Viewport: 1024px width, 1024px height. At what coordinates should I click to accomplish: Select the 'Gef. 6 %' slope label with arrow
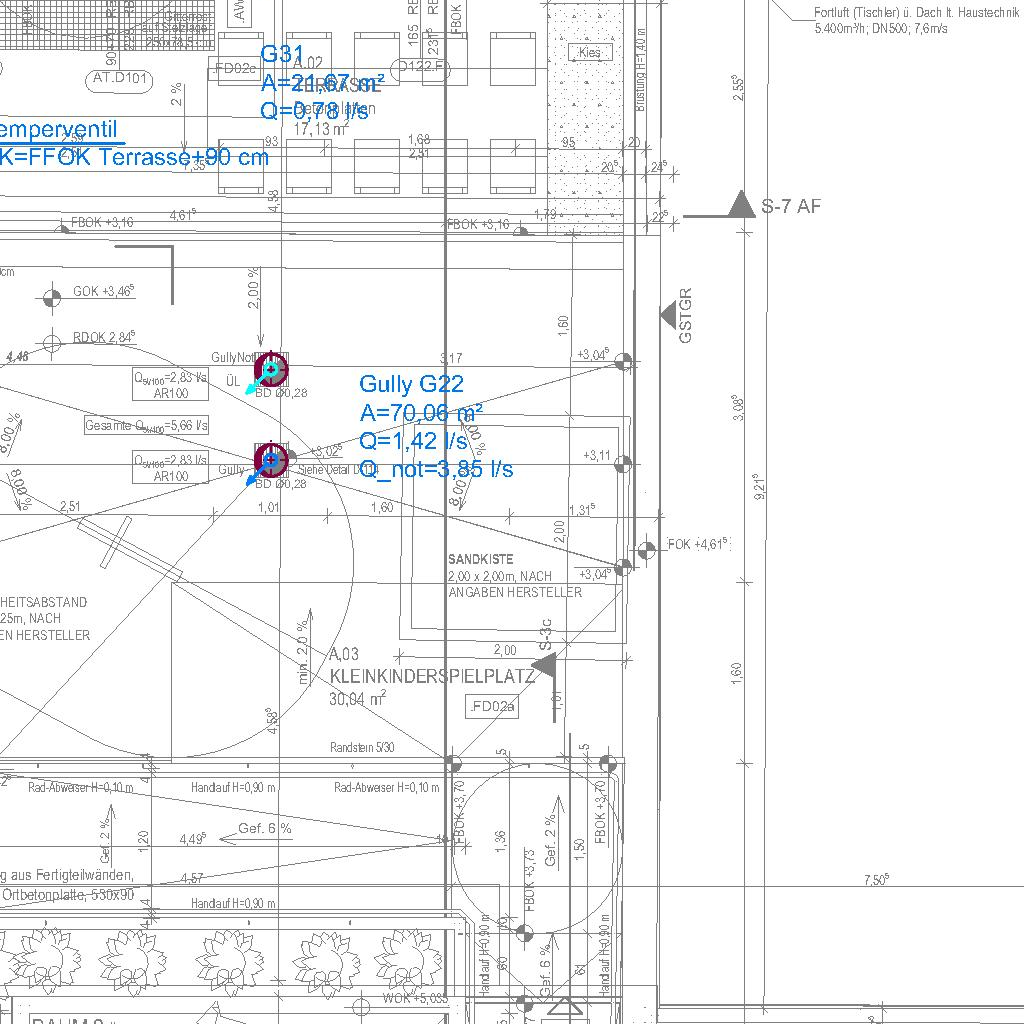256,833
